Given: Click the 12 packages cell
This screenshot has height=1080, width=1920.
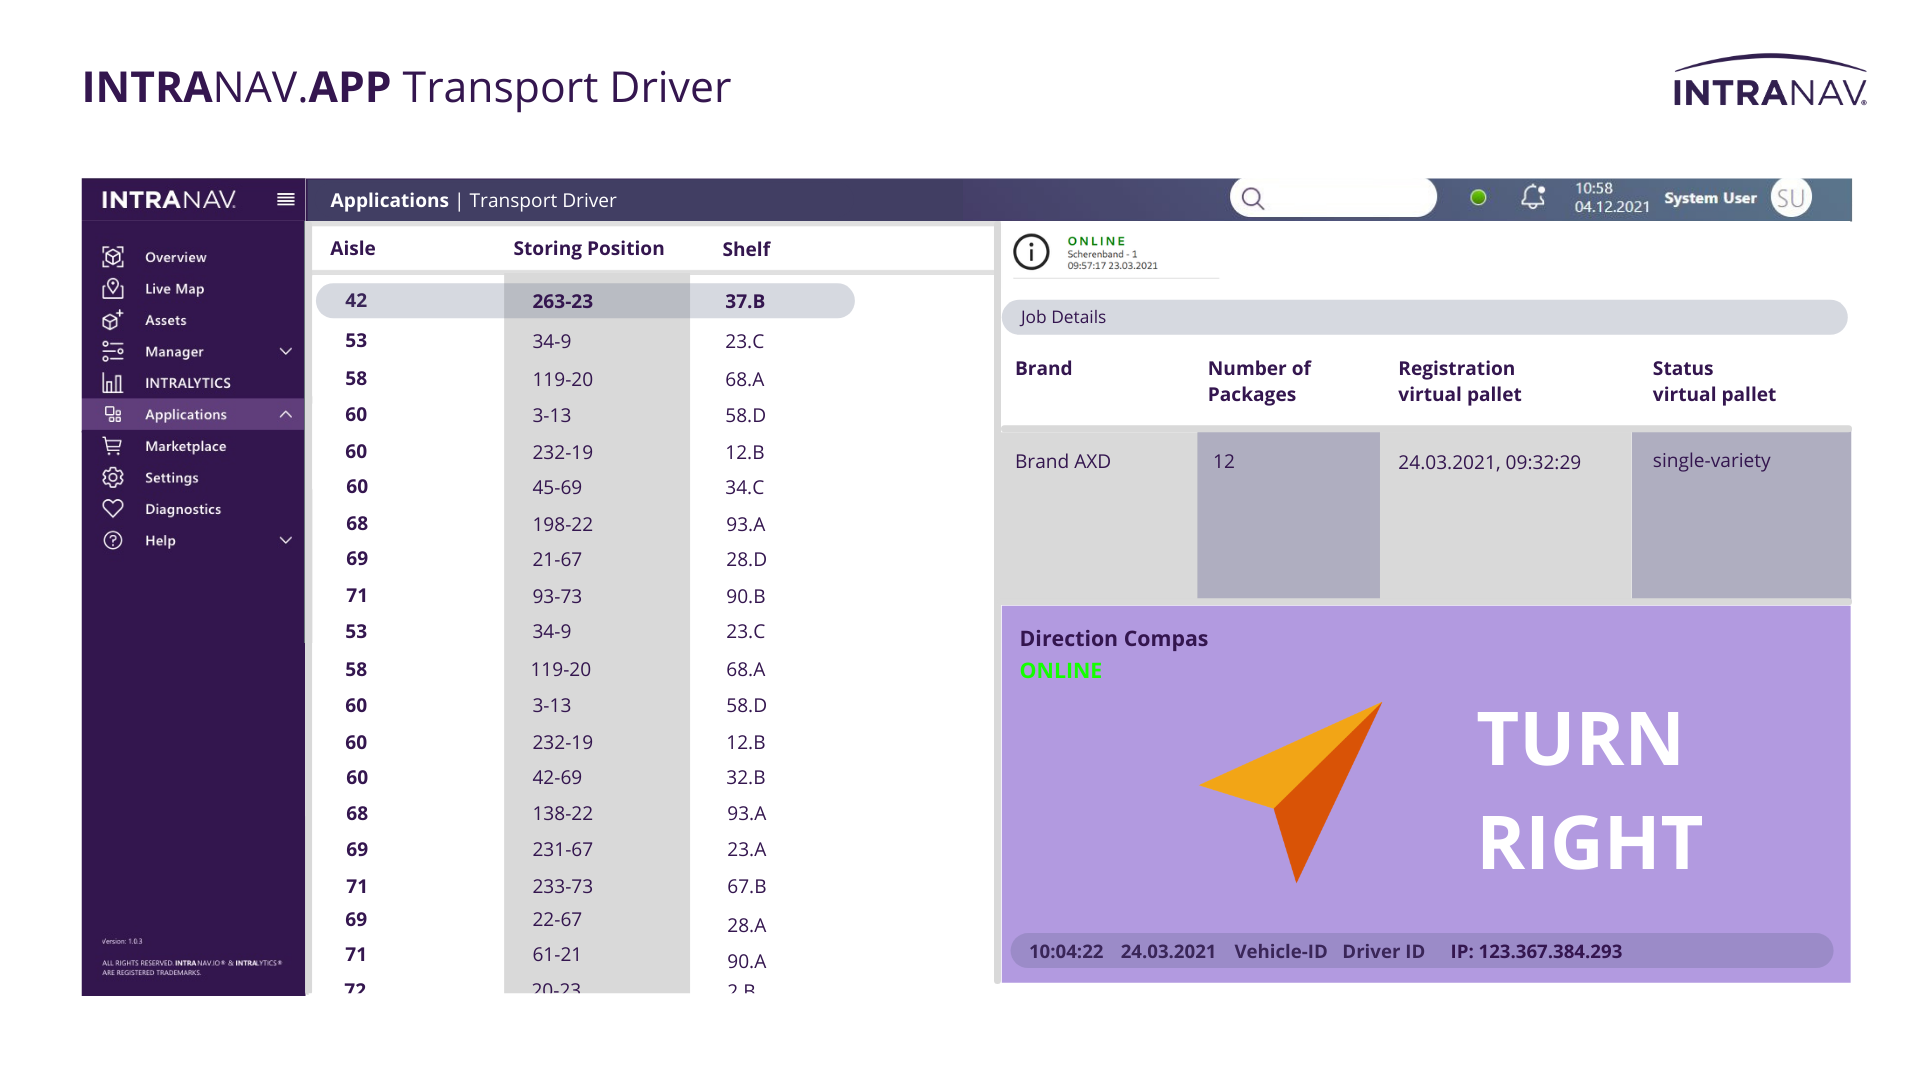Looking at the screenshot, I should tap(1288, 515).
